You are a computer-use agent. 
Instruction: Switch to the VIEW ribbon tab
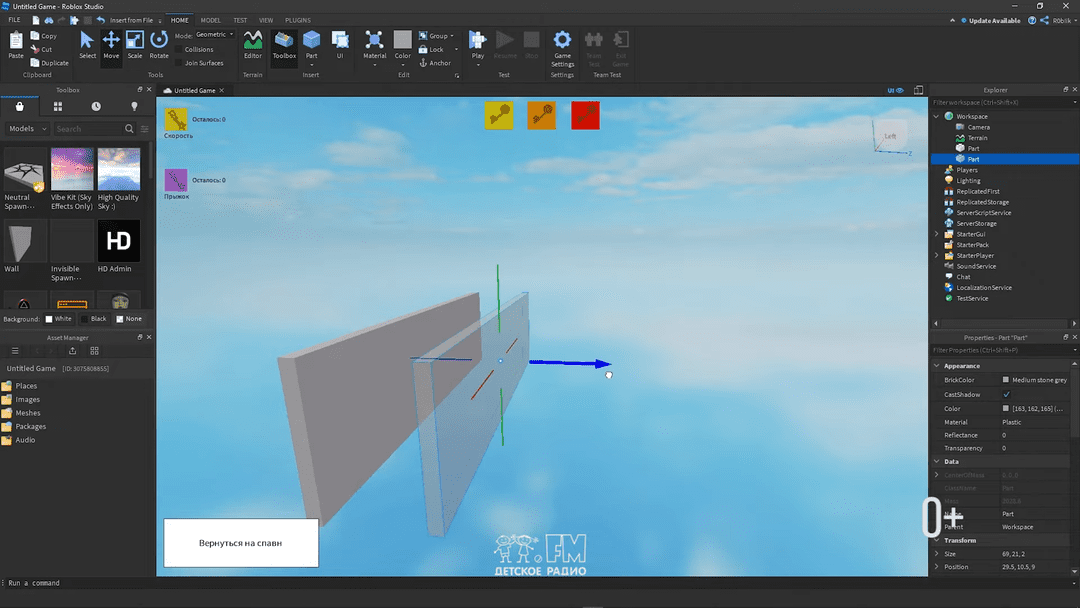[266, 20]
